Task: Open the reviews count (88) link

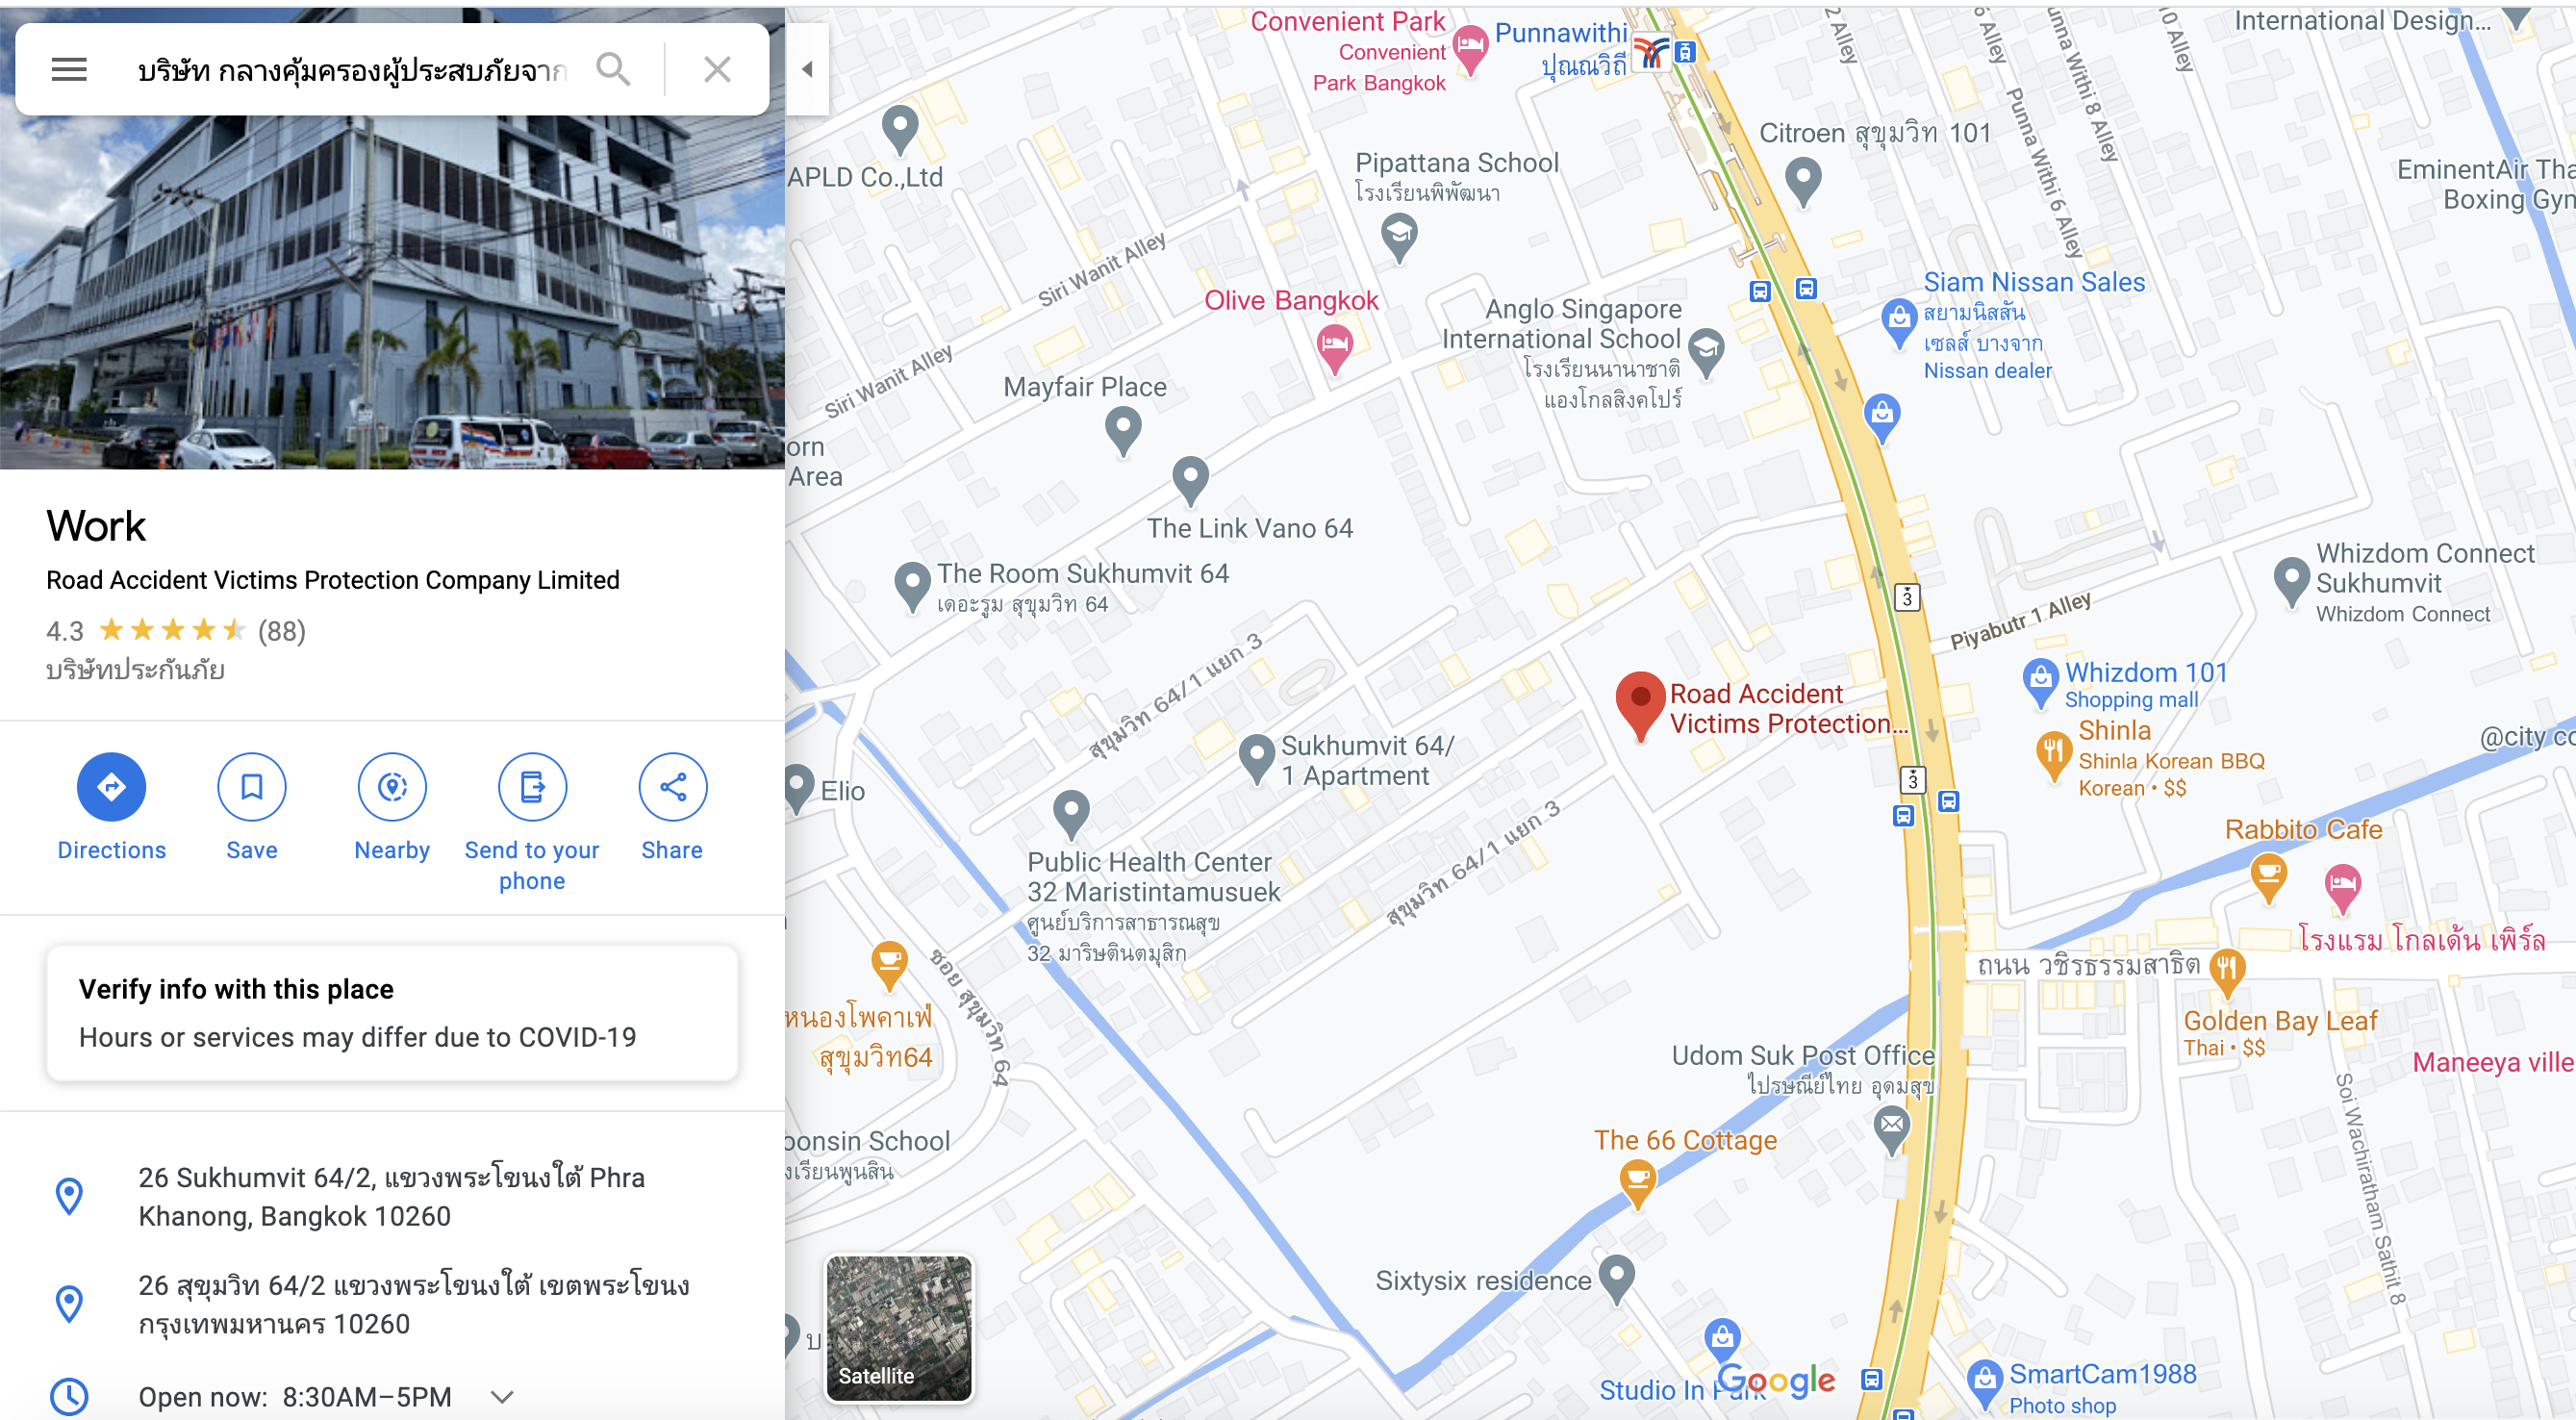Action: [281, 631]
